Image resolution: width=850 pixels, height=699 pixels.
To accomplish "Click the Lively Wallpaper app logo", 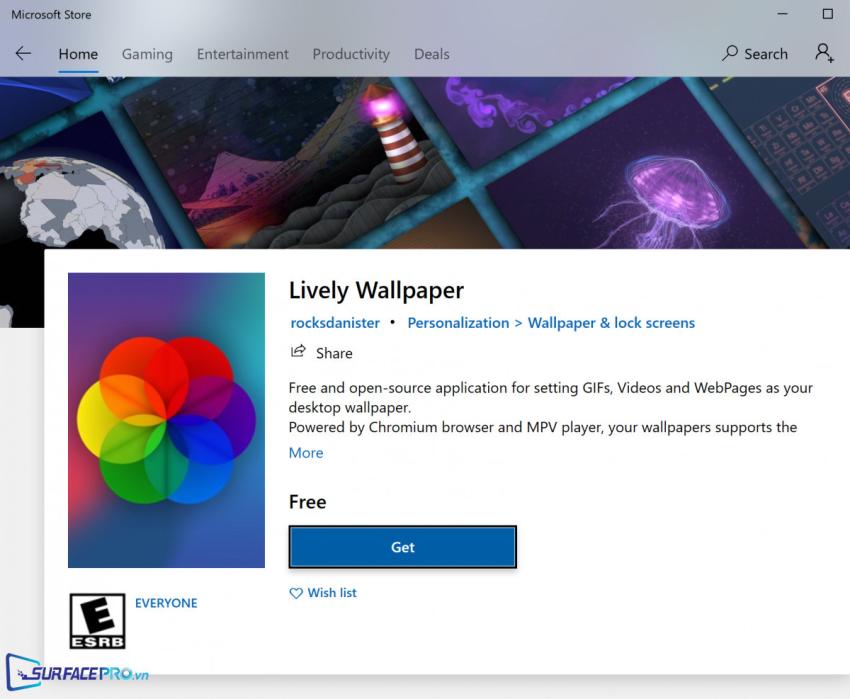I will tap(166, 420).
